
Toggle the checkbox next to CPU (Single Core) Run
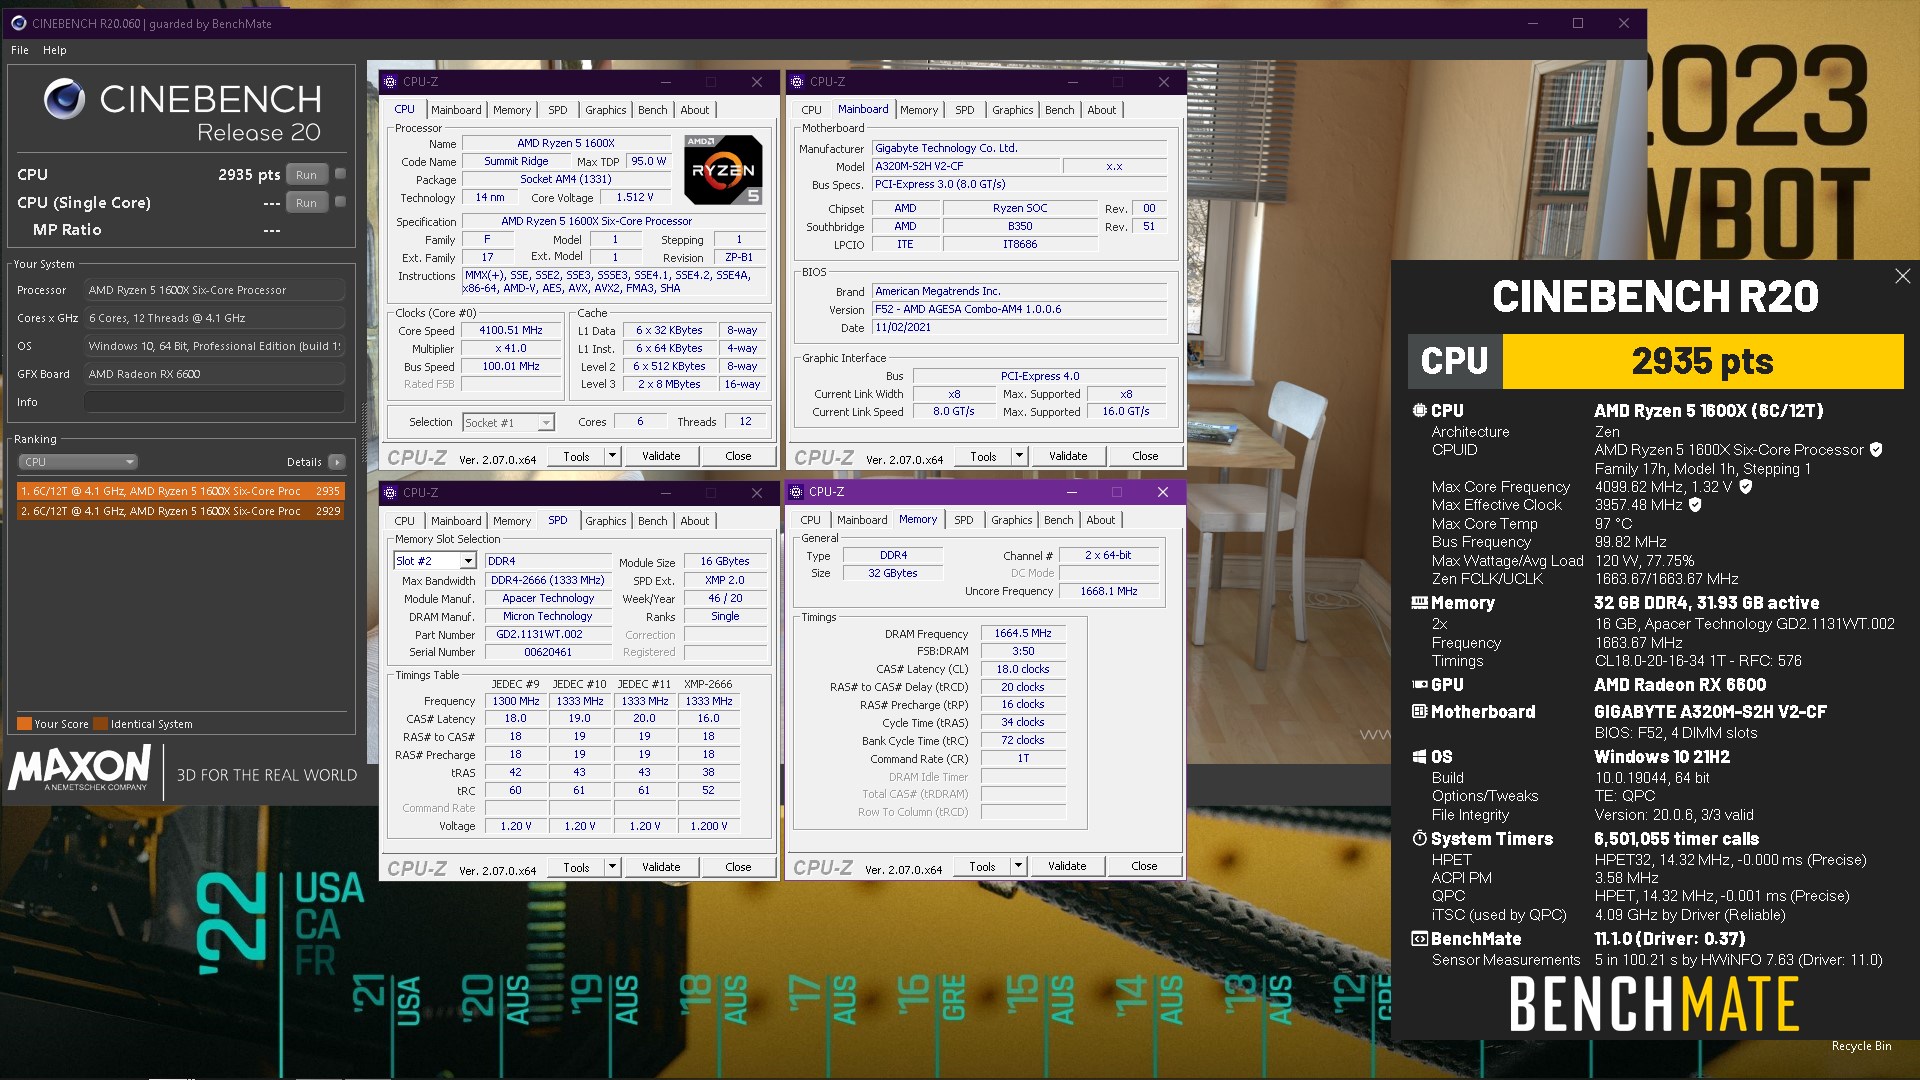click(x=340, y=202)
